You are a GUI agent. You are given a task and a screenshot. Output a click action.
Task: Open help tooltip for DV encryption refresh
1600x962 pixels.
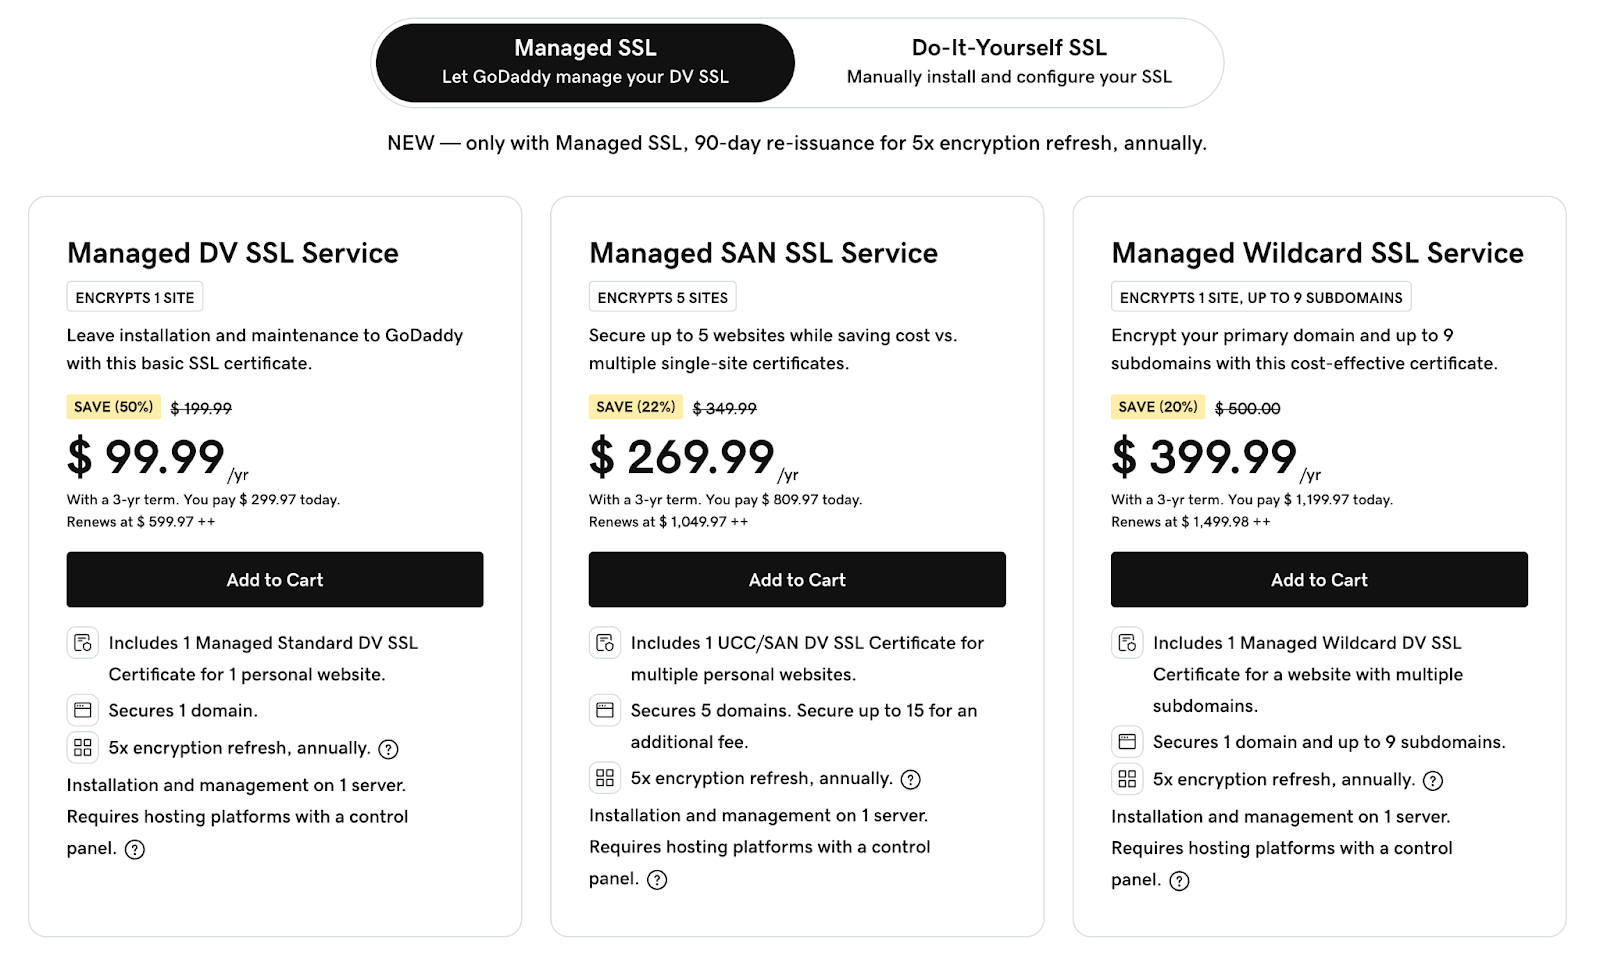point(389,748)
